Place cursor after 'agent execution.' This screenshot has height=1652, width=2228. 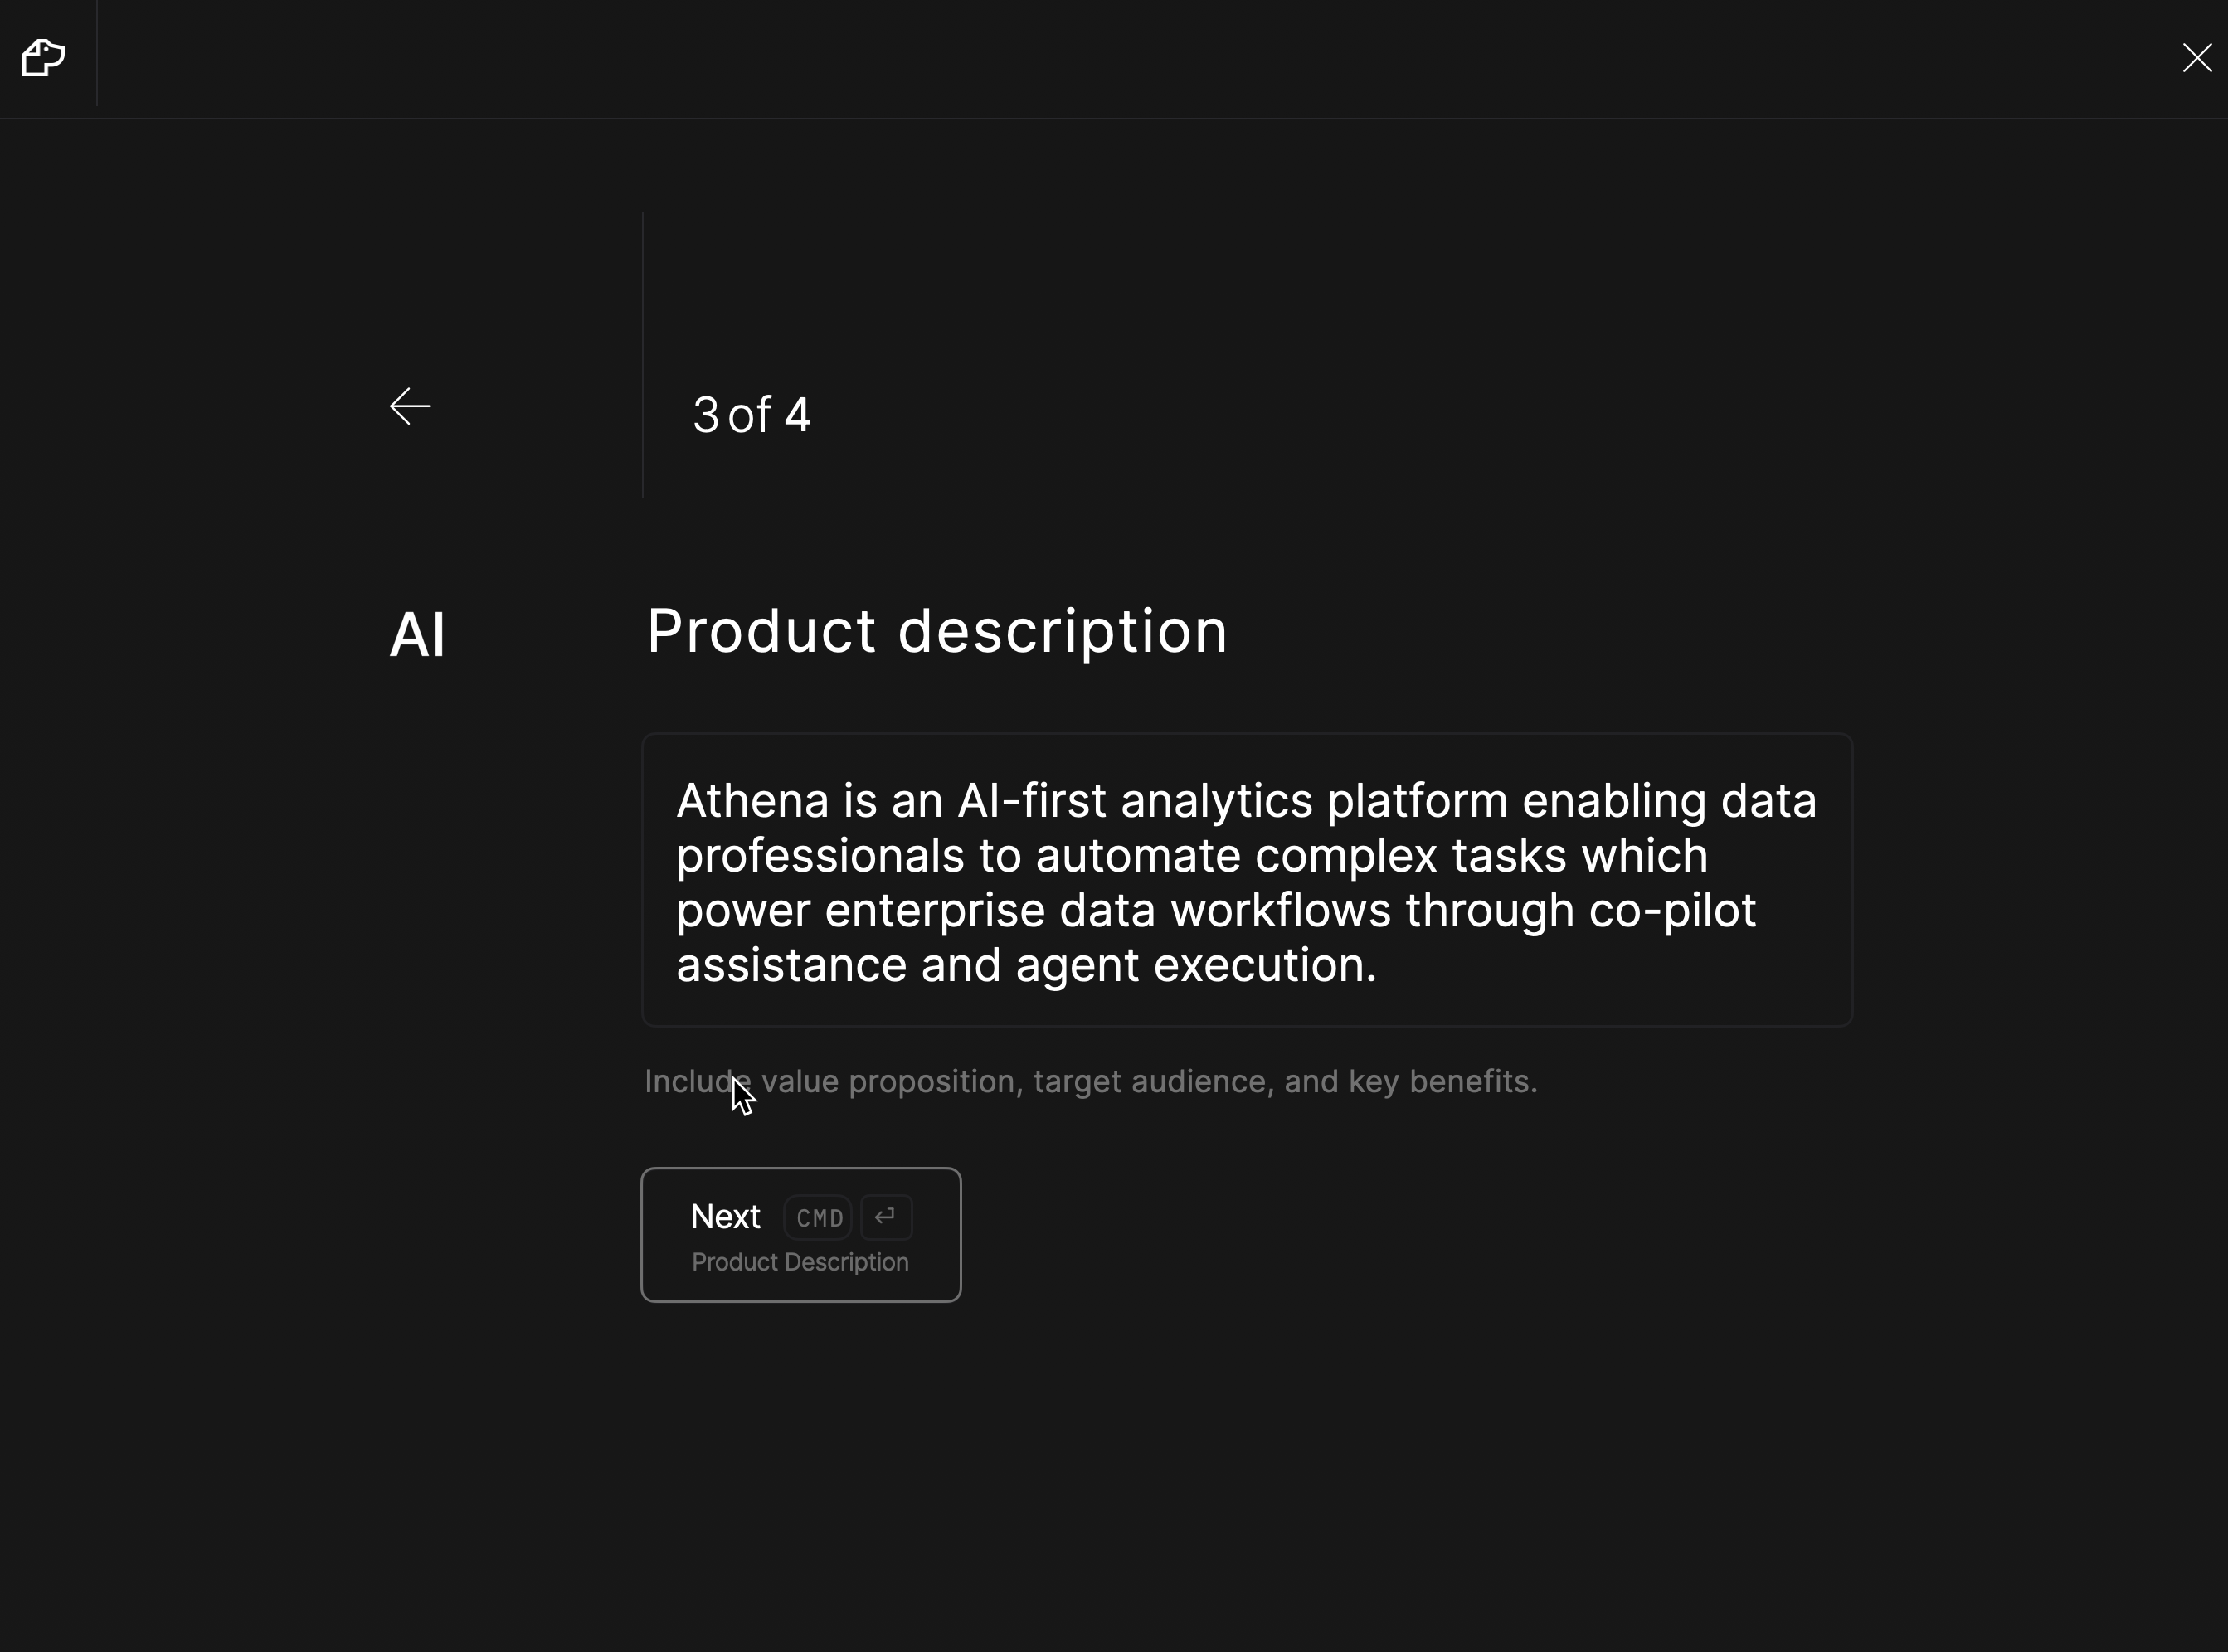point(1380,966)
